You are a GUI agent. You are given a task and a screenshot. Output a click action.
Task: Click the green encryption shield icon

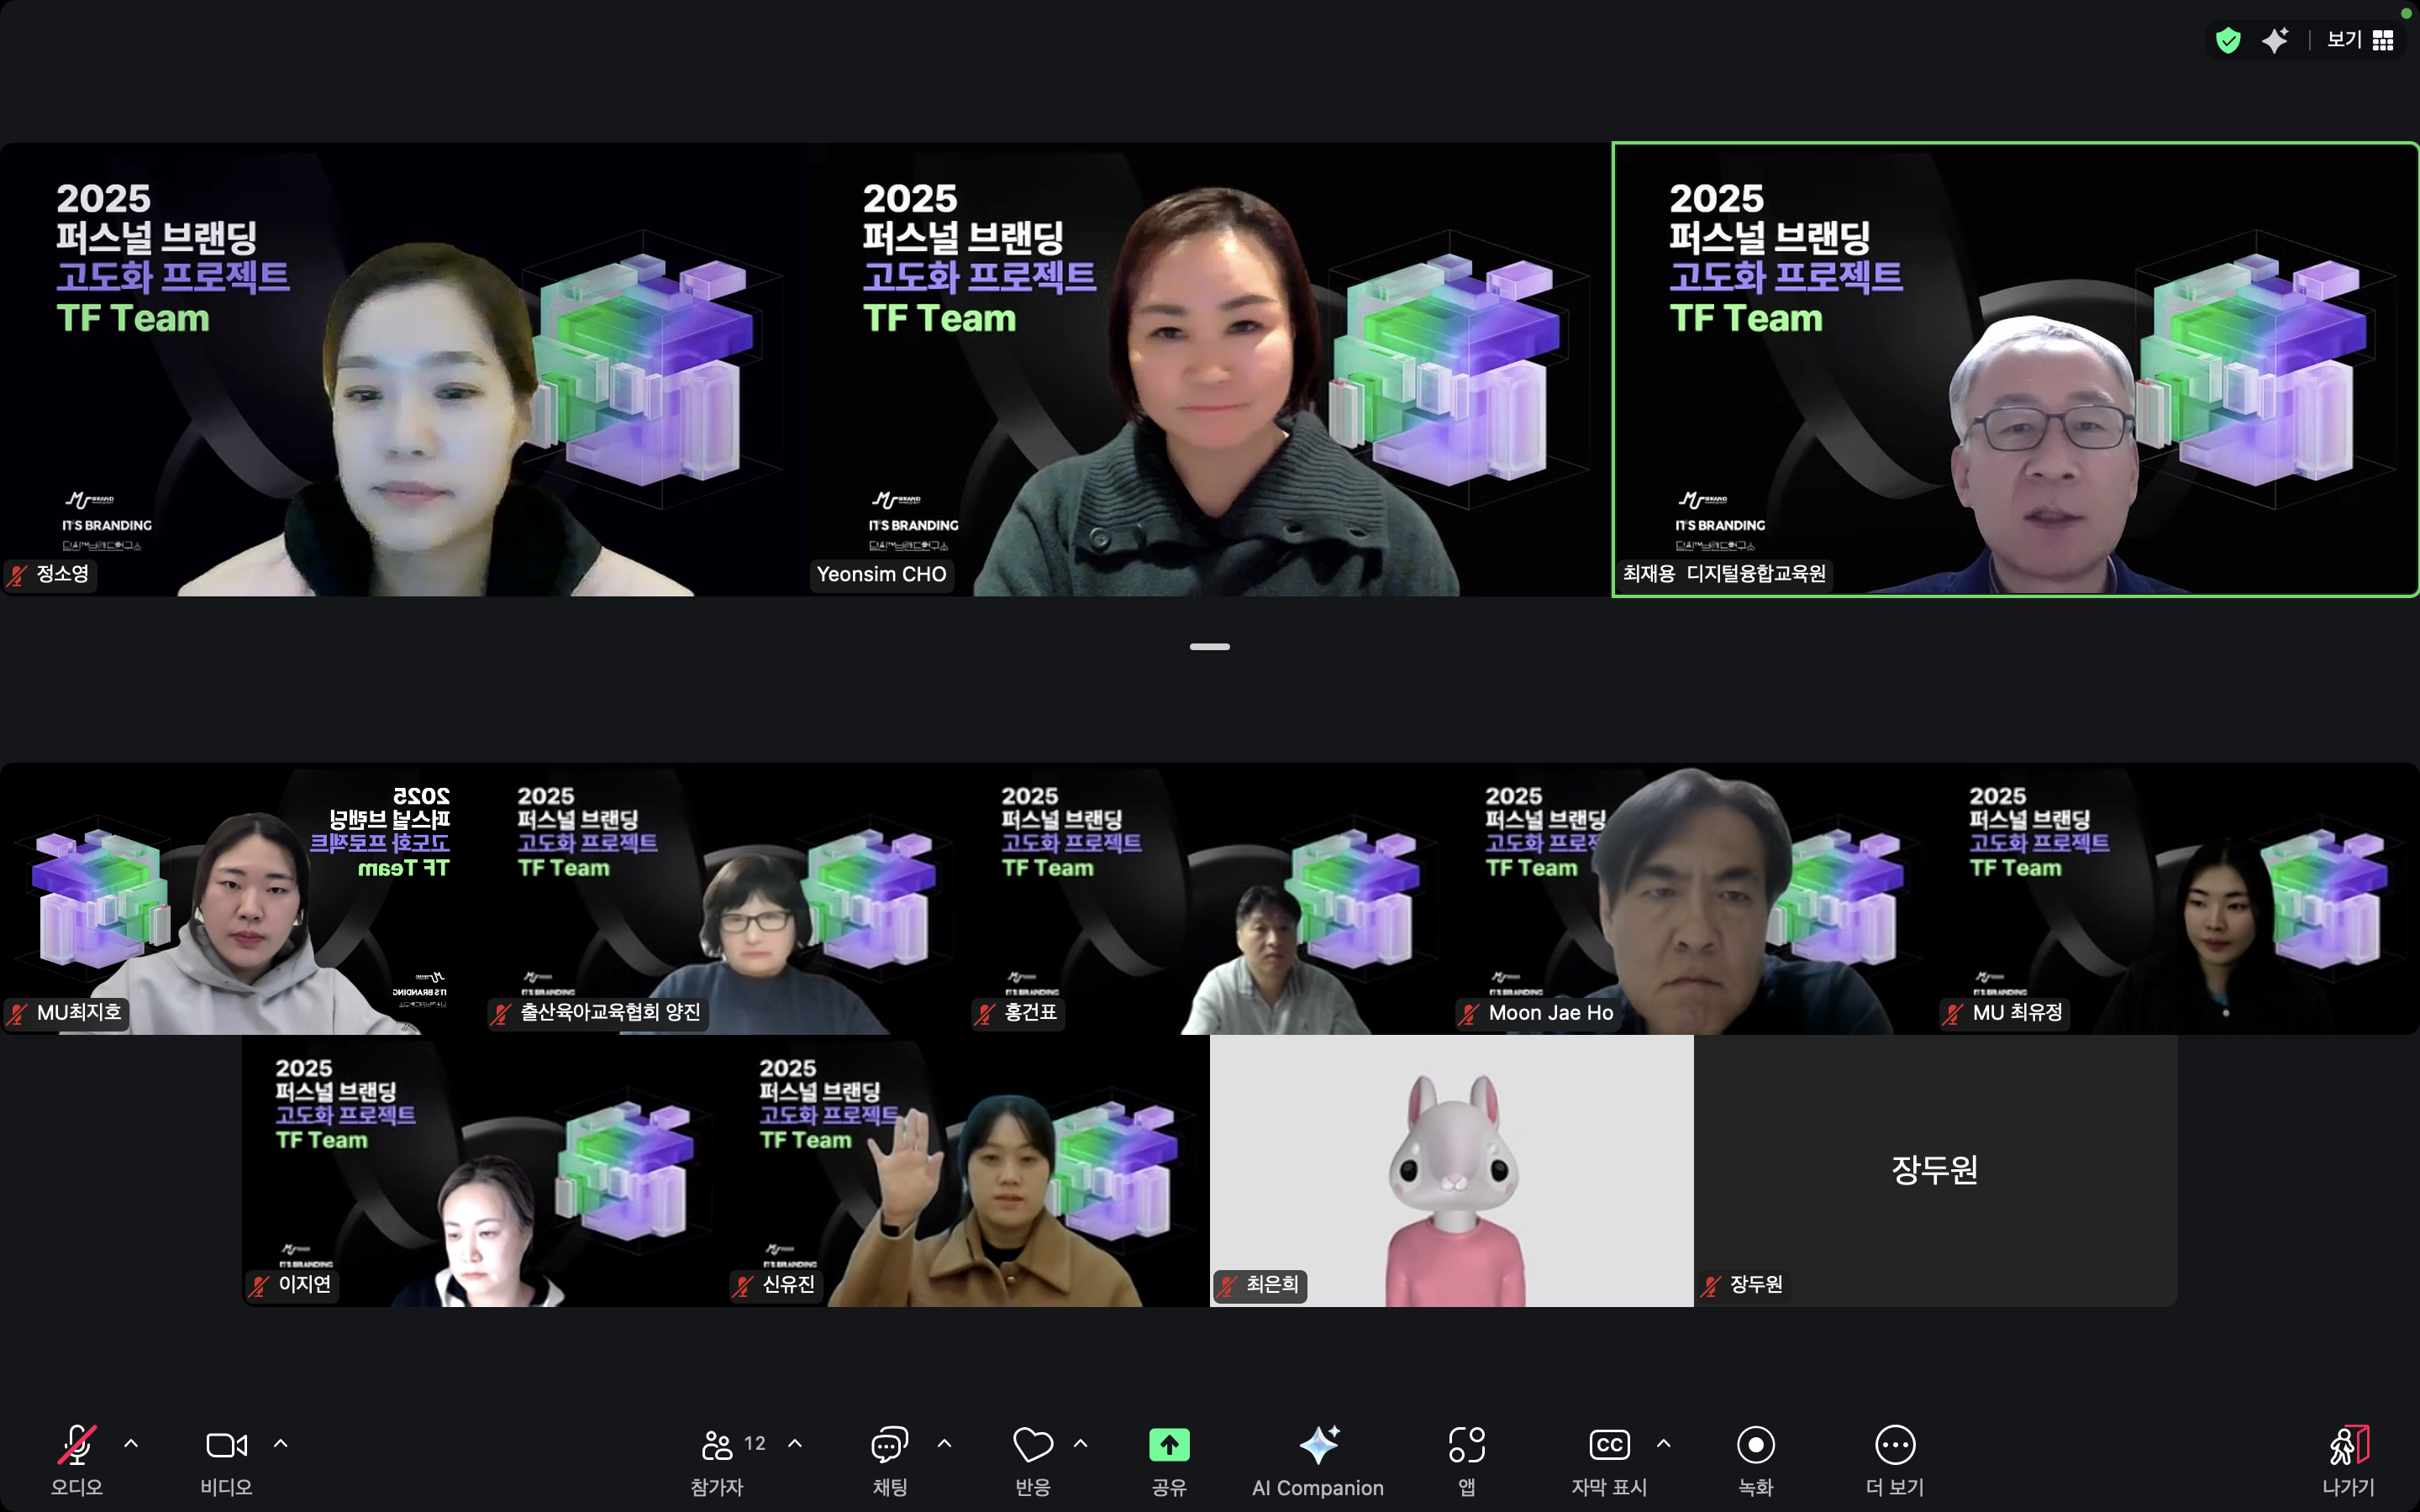pos(2228,40)
